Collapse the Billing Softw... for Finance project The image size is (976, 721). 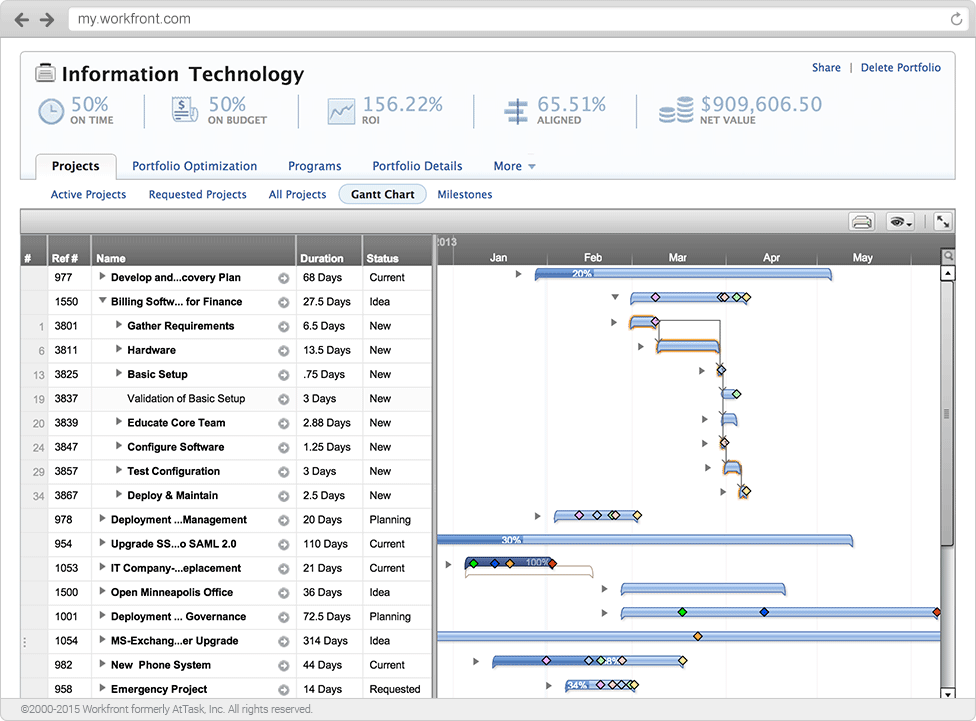point(102,300)
